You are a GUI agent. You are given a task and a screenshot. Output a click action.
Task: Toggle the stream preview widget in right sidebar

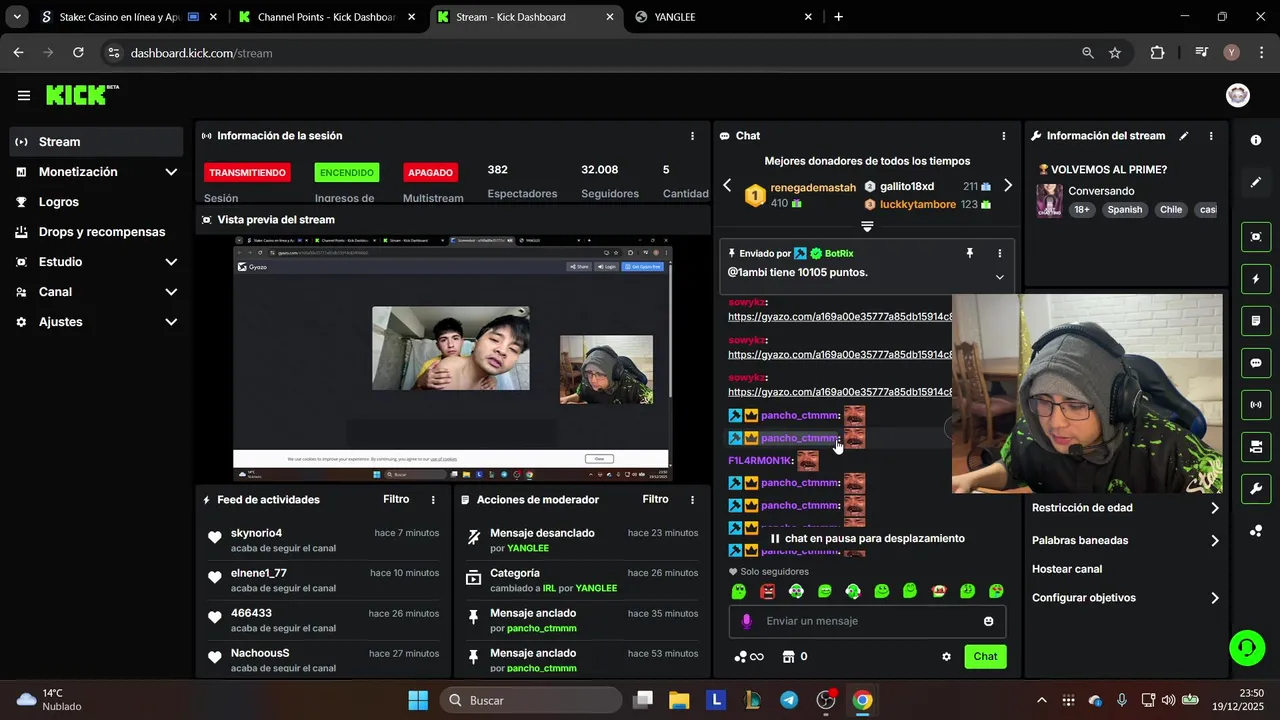pos(1256,237)
